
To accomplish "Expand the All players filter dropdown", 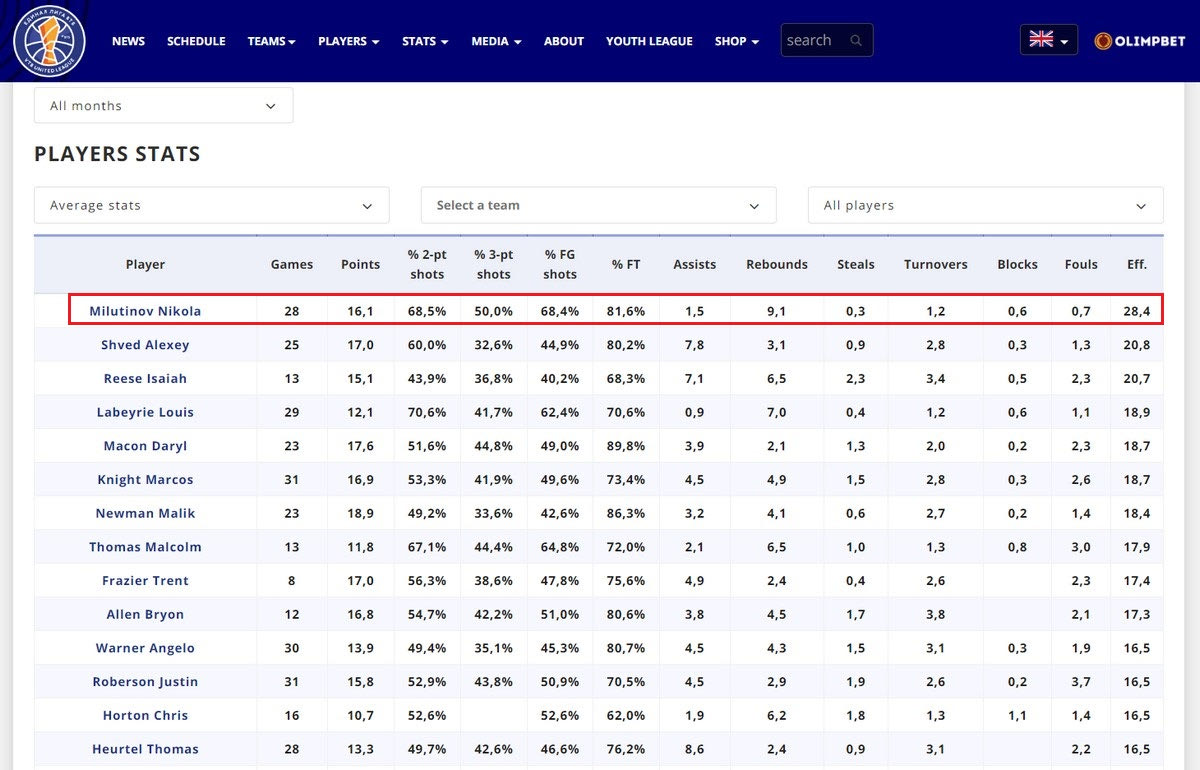I will tap(985, 205).
